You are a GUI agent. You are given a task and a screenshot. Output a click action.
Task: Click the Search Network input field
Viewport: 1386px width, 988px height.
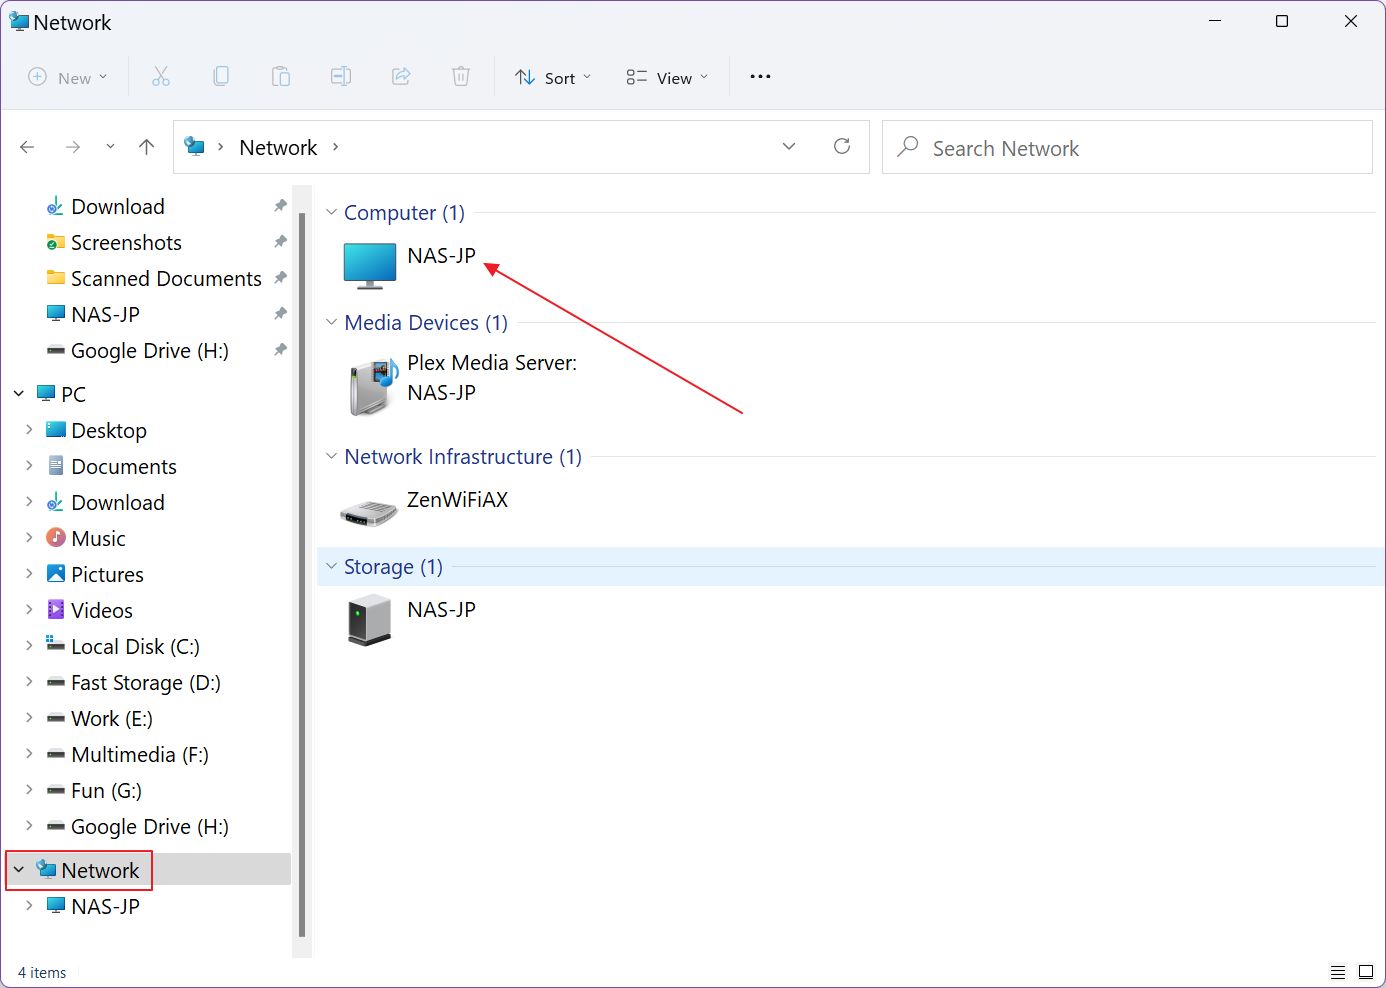(x=1127, y=147)
